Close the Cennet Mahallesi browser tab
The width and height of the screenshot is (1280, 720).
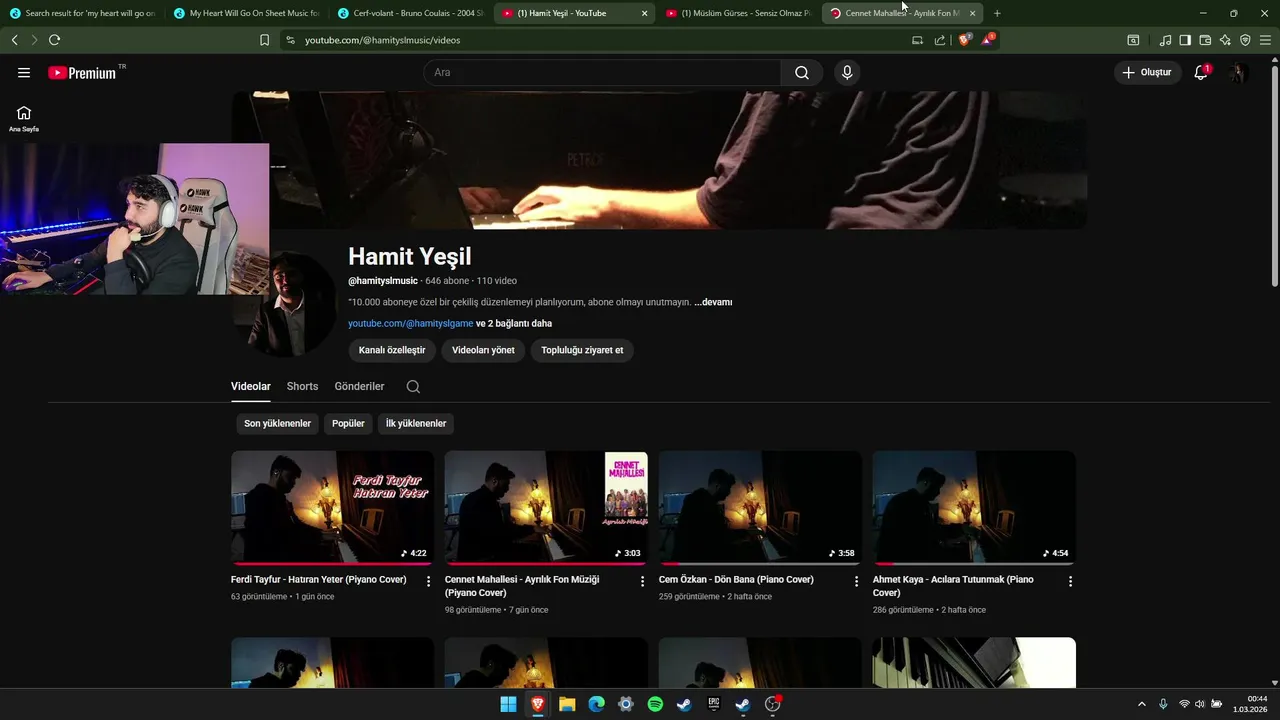pos(972,13)
